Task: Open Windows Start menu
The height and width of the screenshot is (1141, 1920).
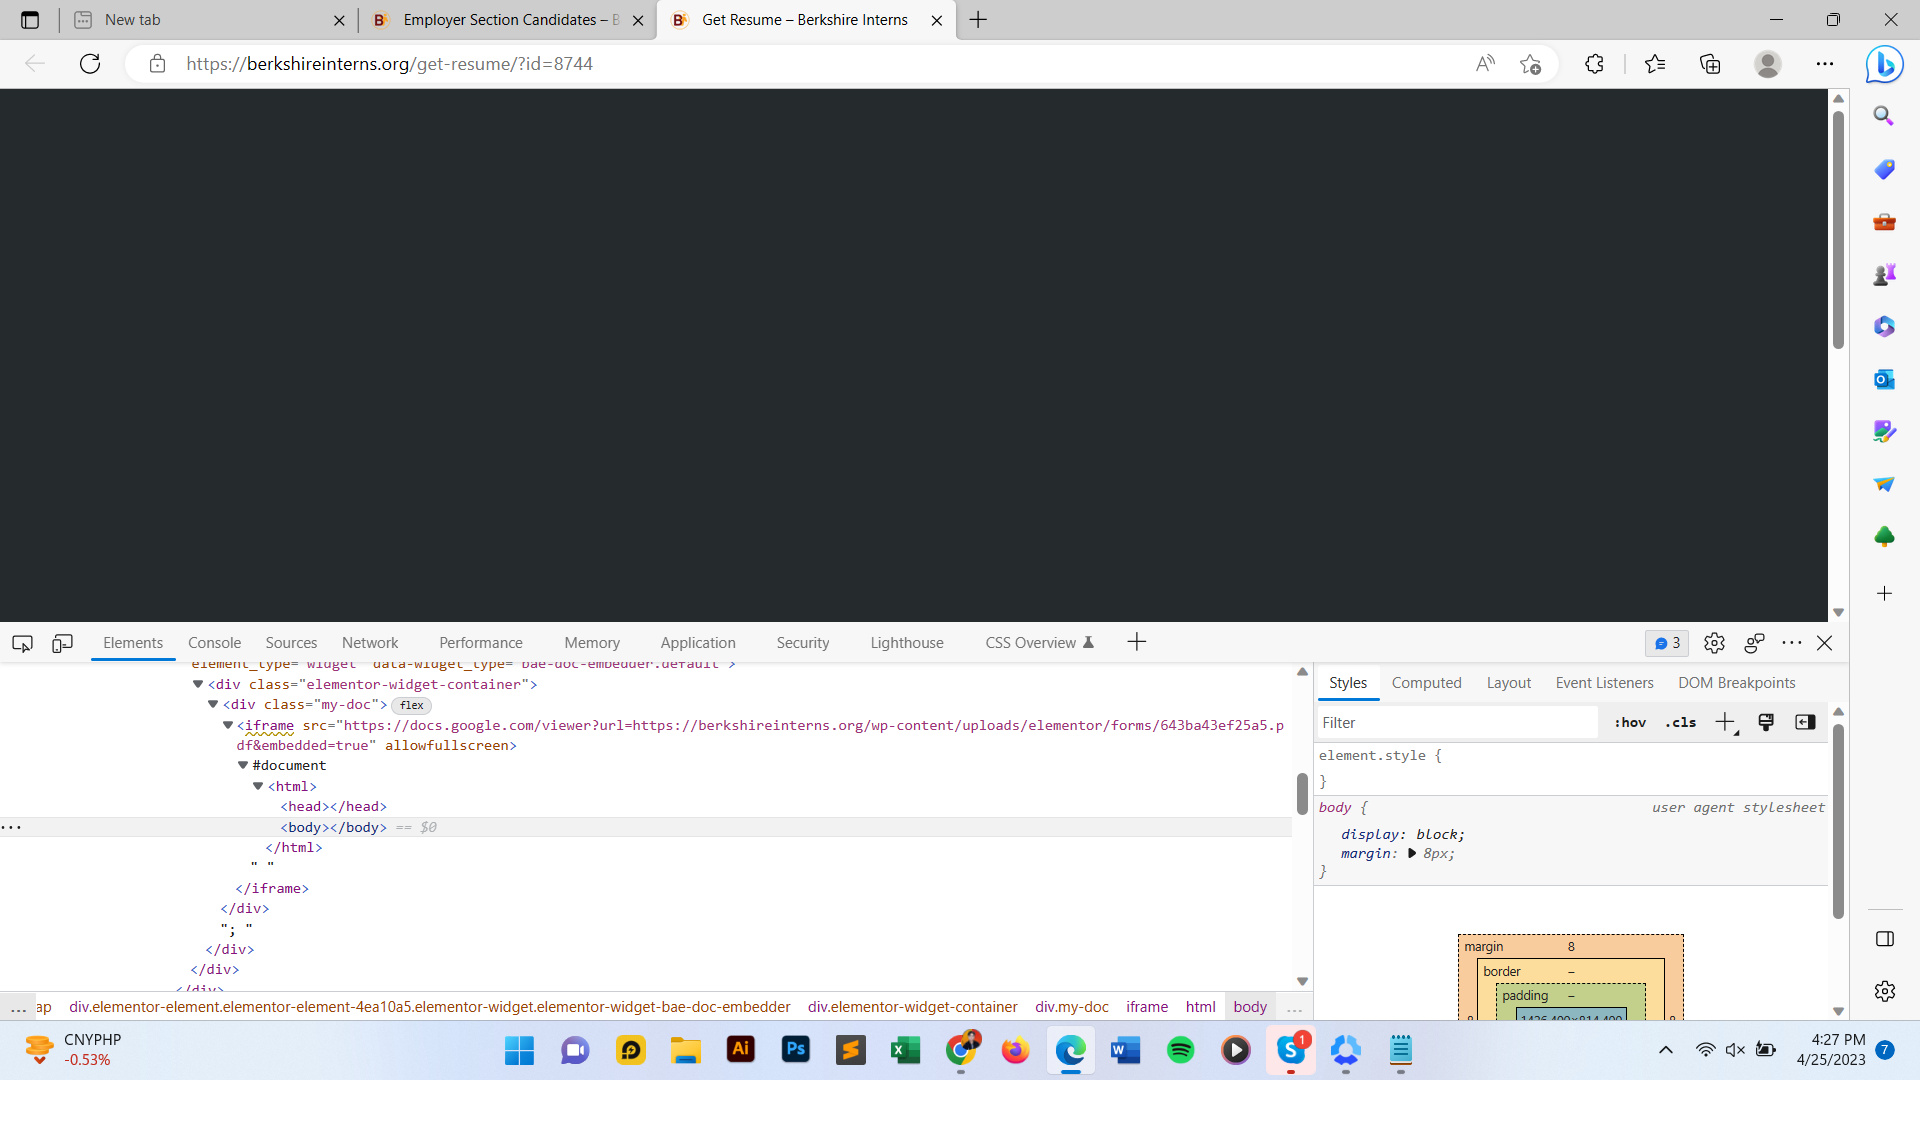Action: coord(519,1050)
